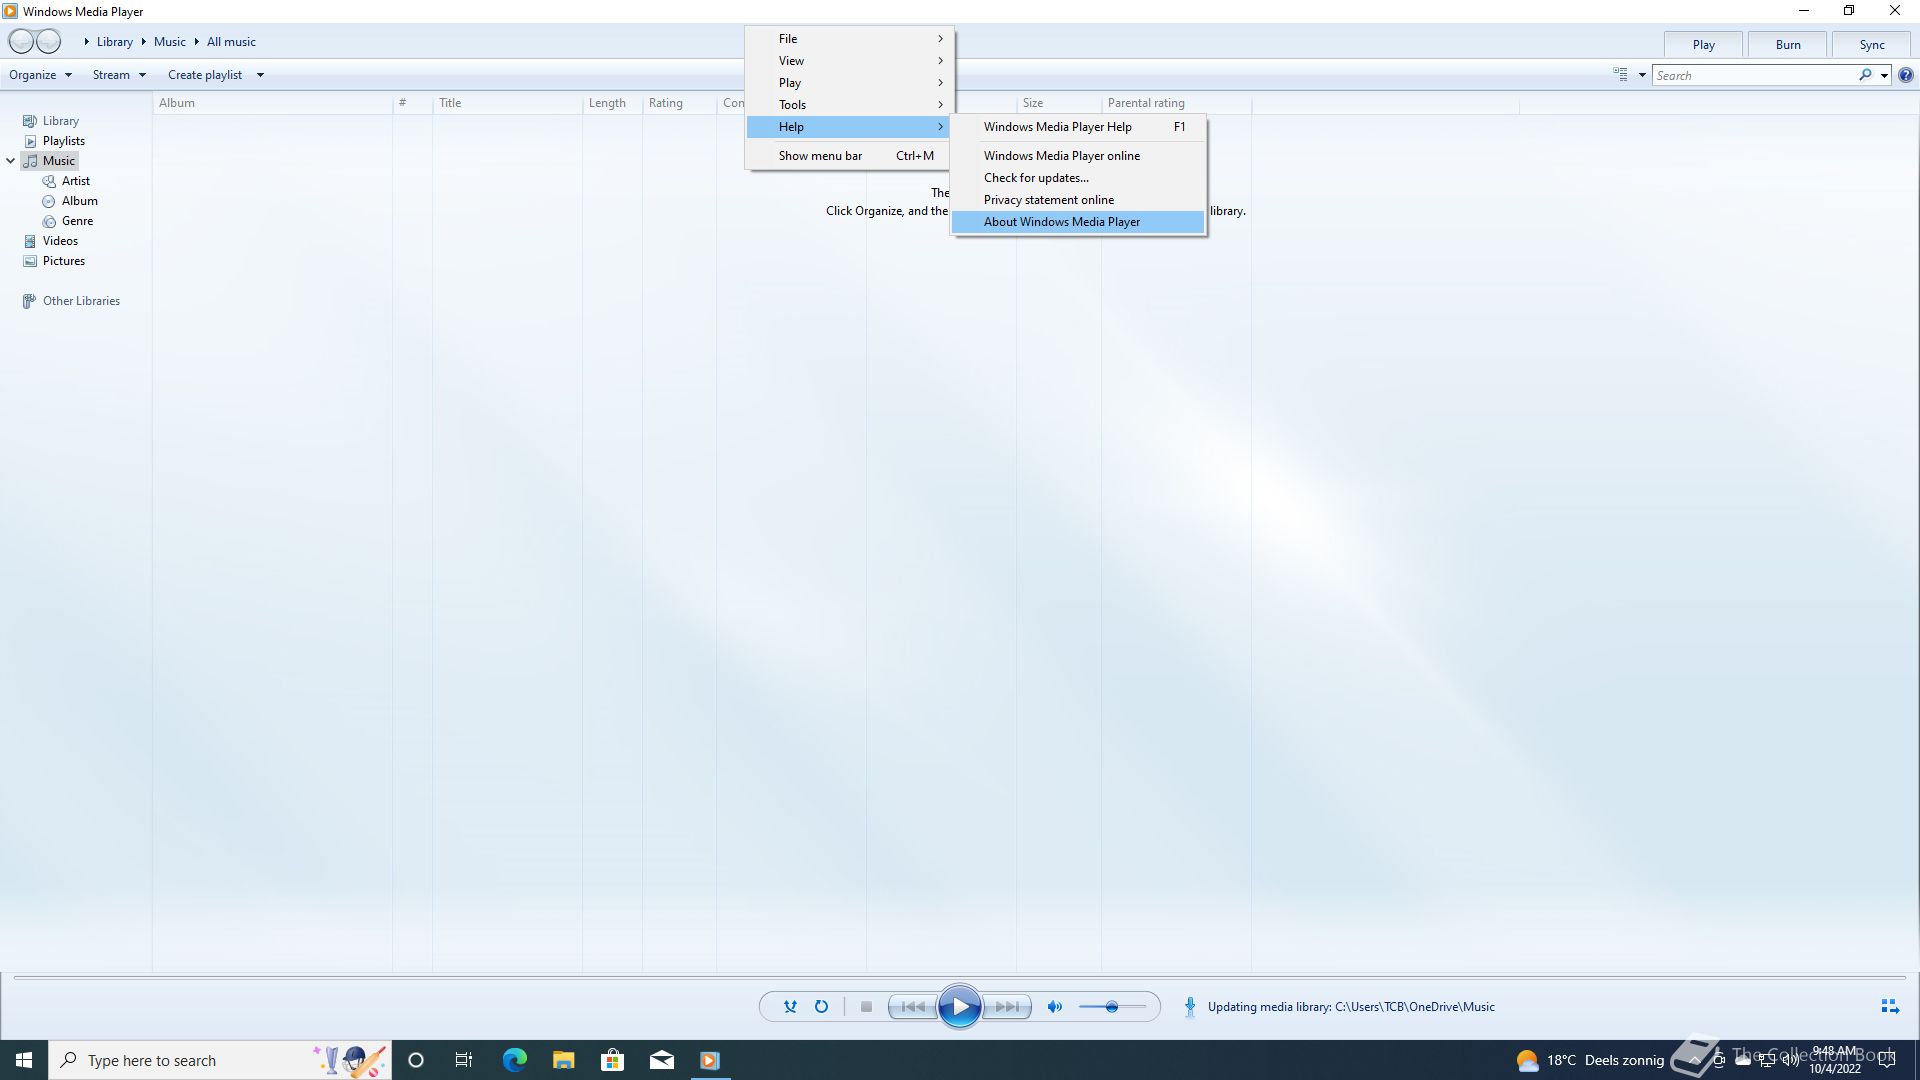
Task: Adjust the volume slider
Action: pos(1112,1007)
